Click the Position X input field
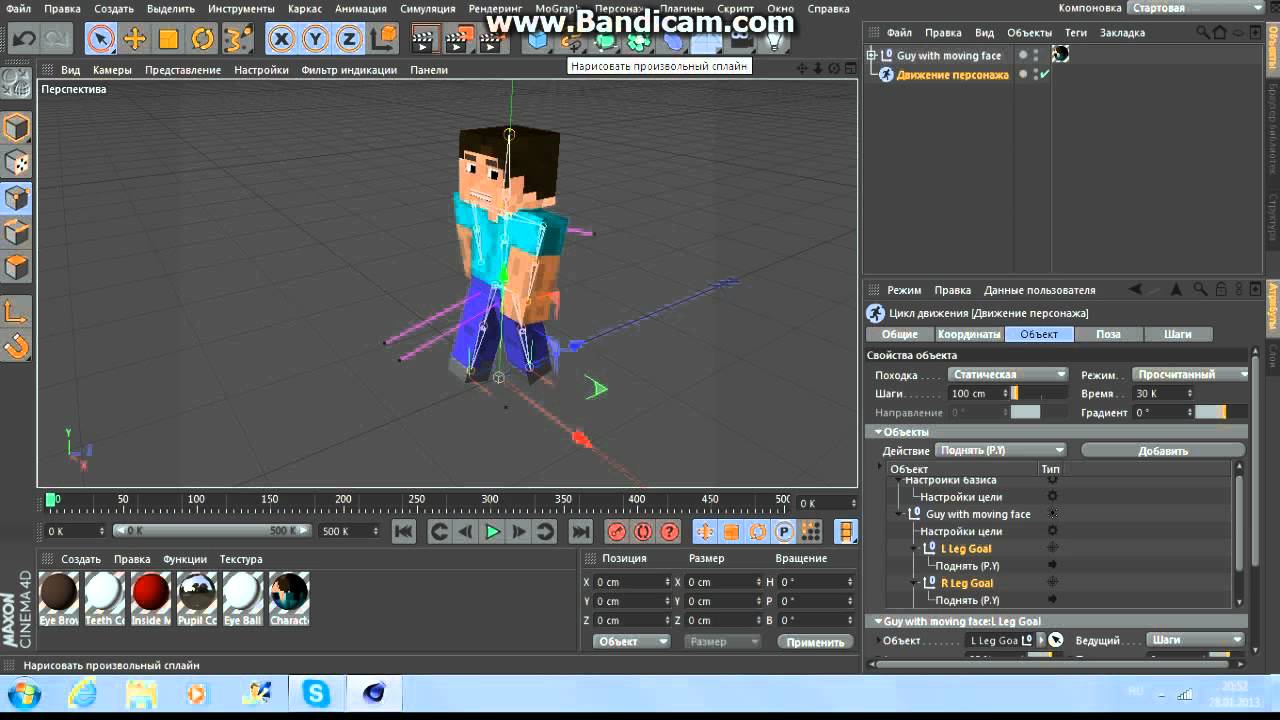Viewport: 1280px width, 720px height. point(632,582)
